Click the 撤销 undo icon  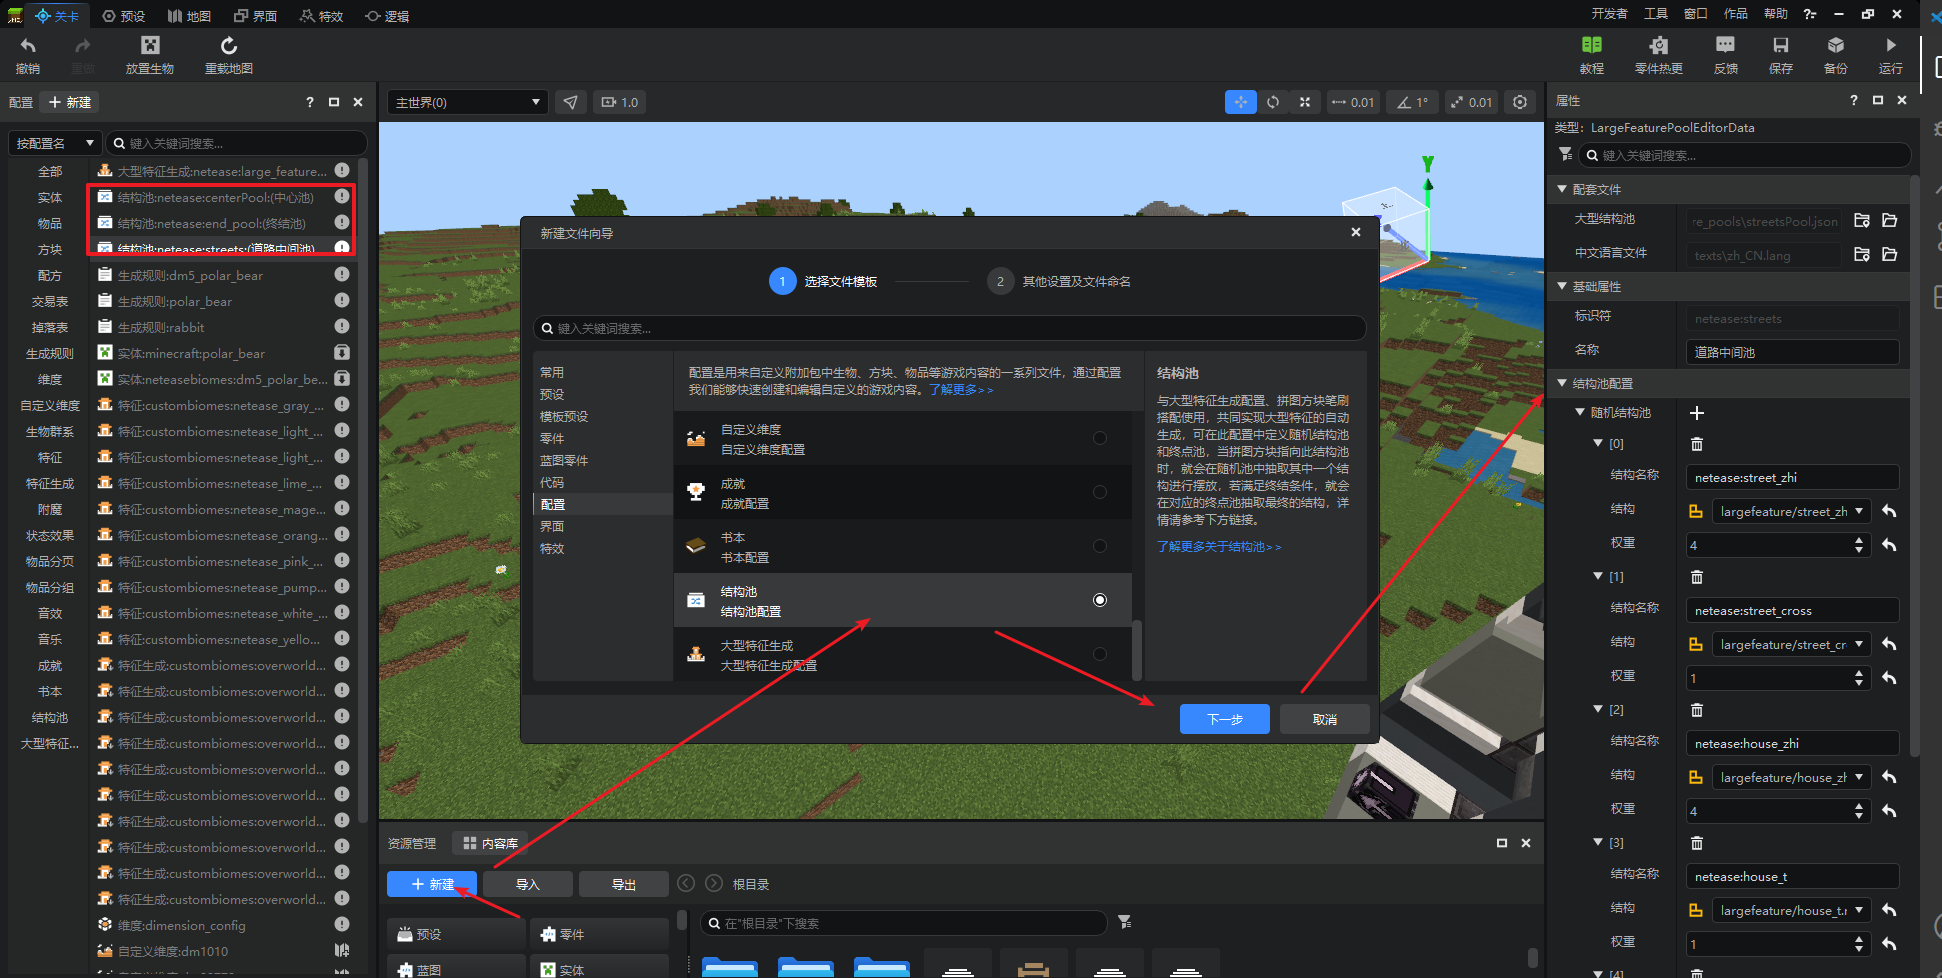coord(28,46)
